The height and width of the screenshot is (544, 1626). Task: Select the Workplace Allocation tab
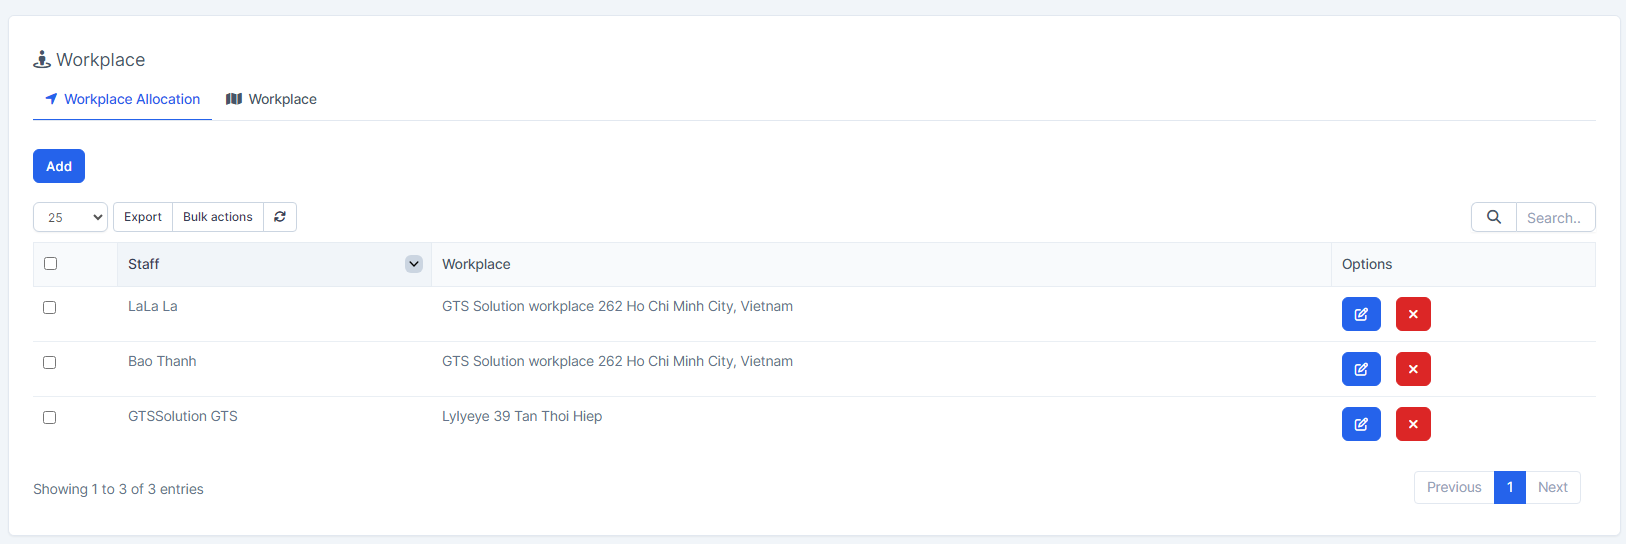[122, 99]
